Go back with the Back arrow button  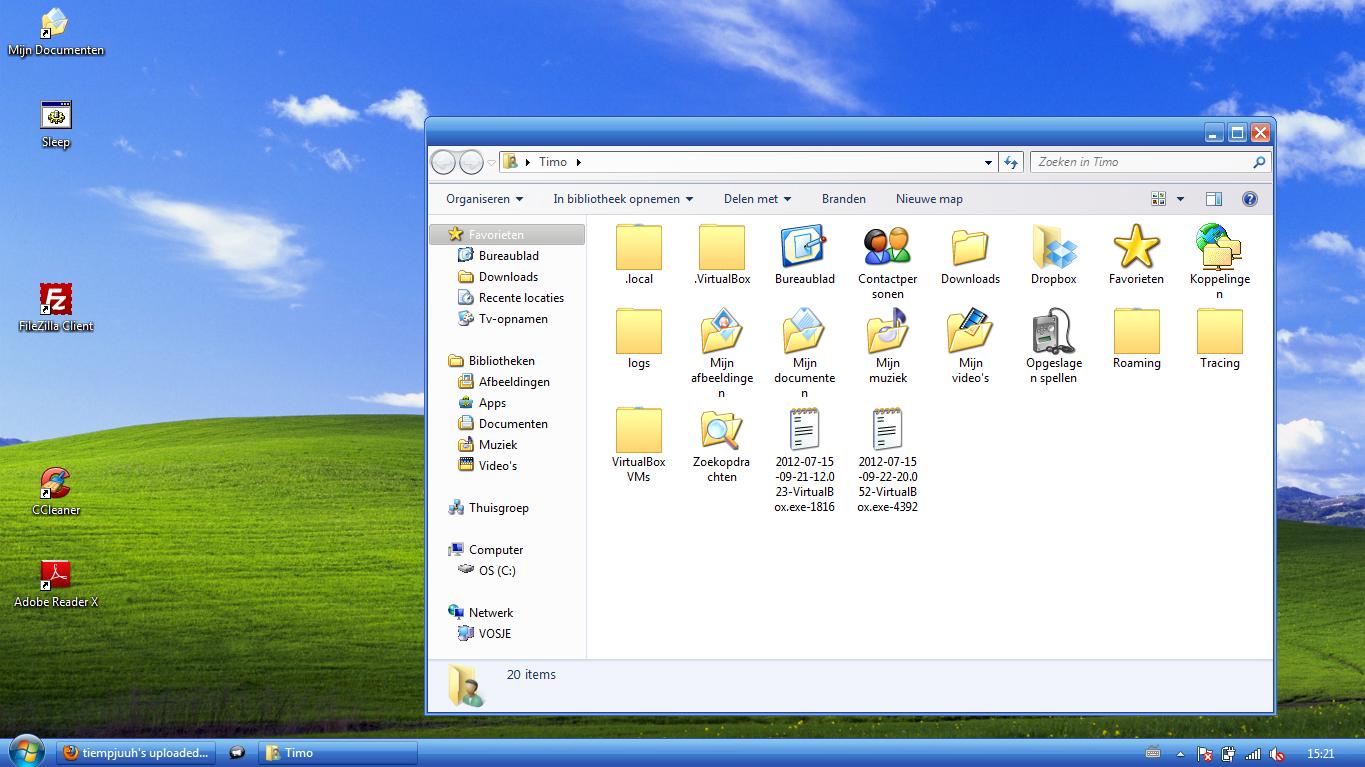(443, 162)
